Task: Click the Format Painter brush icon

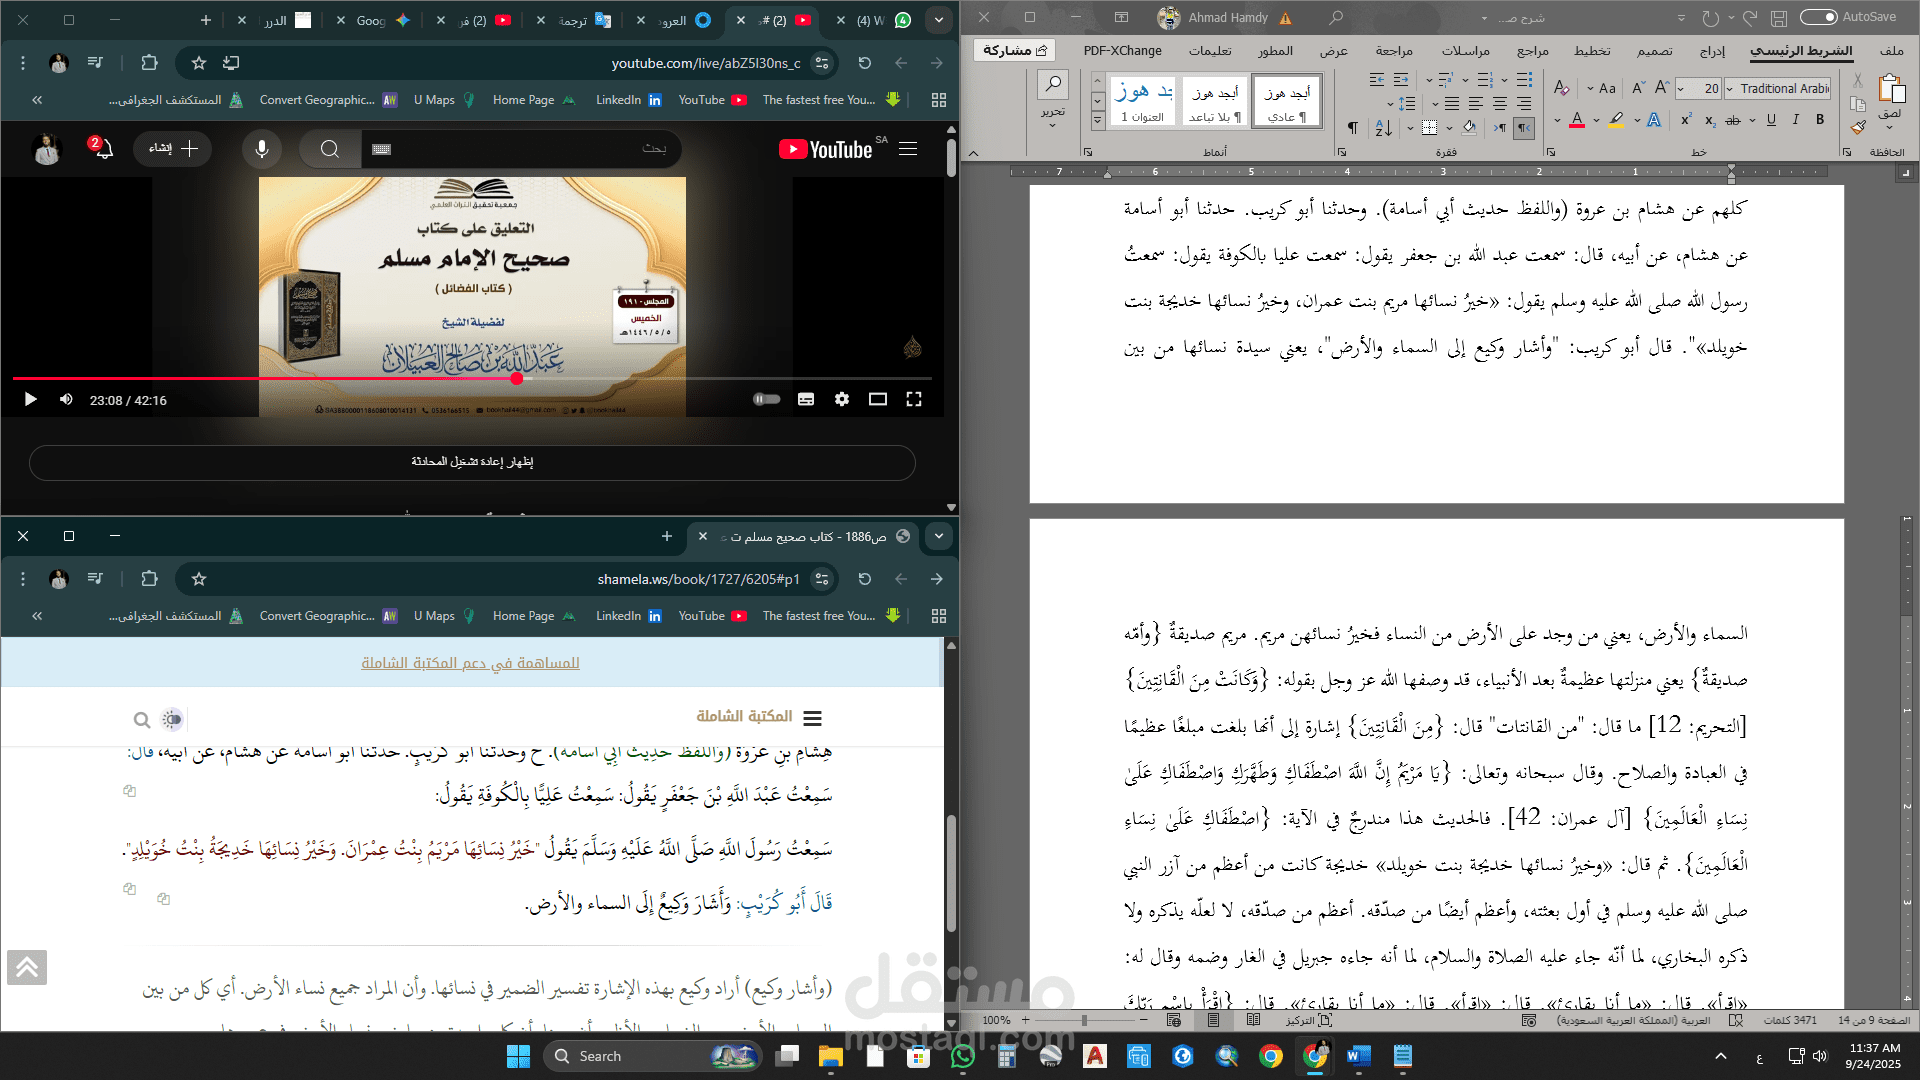Action: click(1858, 128)
